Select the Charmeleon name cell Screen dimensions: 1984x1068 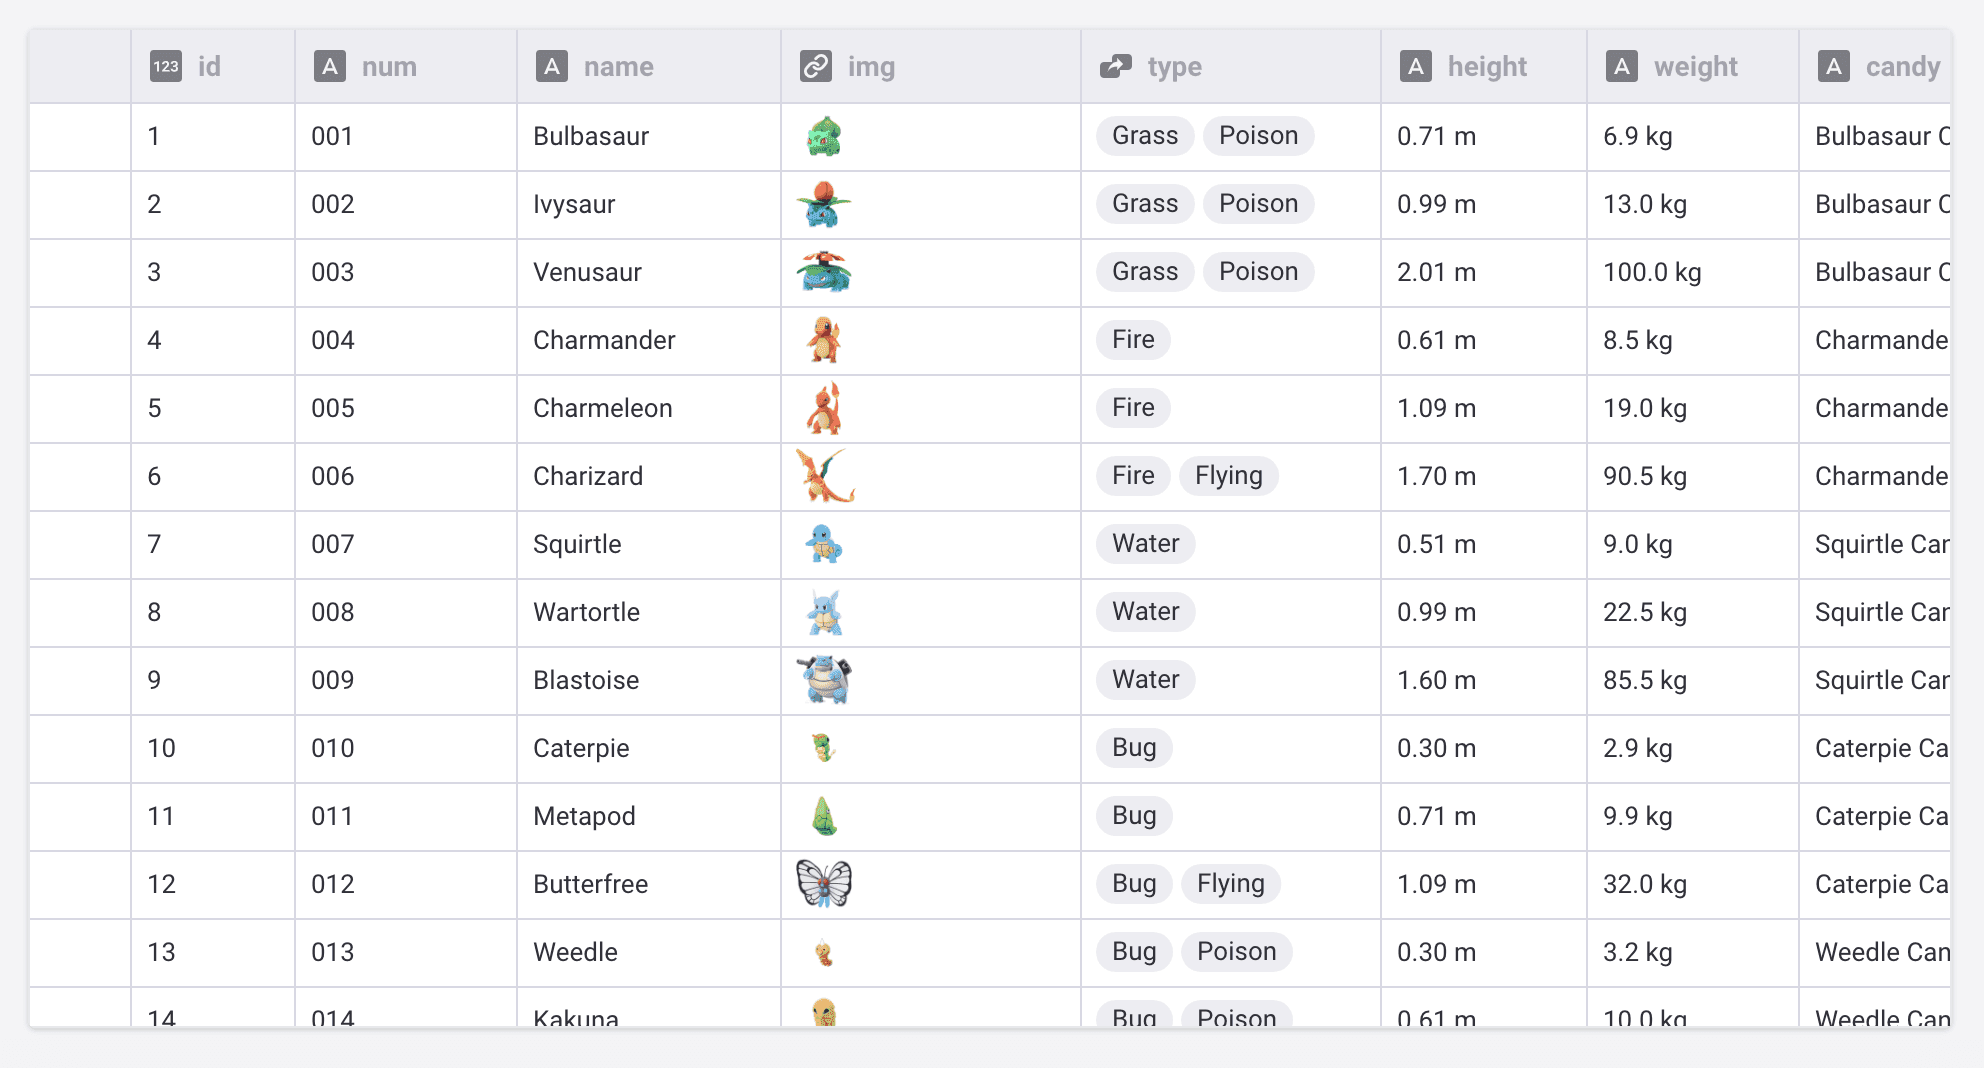(x=603, y=408)
